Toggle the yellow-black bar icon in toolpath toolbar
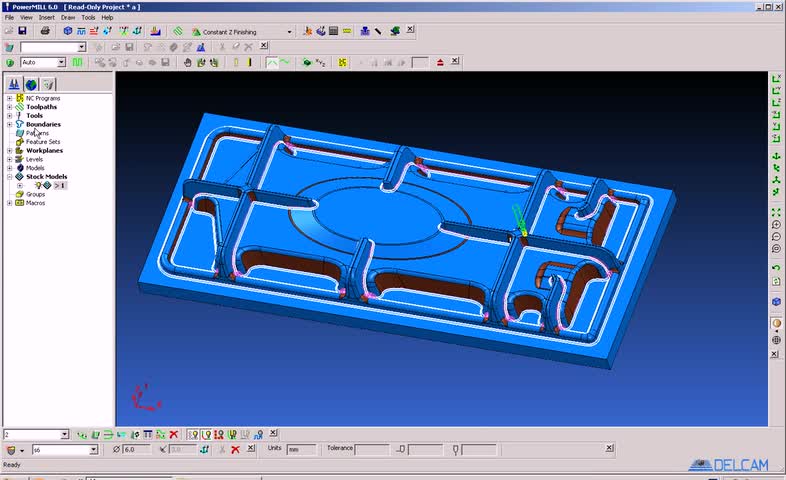Viewport: 786px width, 480px height. (249, 62)
